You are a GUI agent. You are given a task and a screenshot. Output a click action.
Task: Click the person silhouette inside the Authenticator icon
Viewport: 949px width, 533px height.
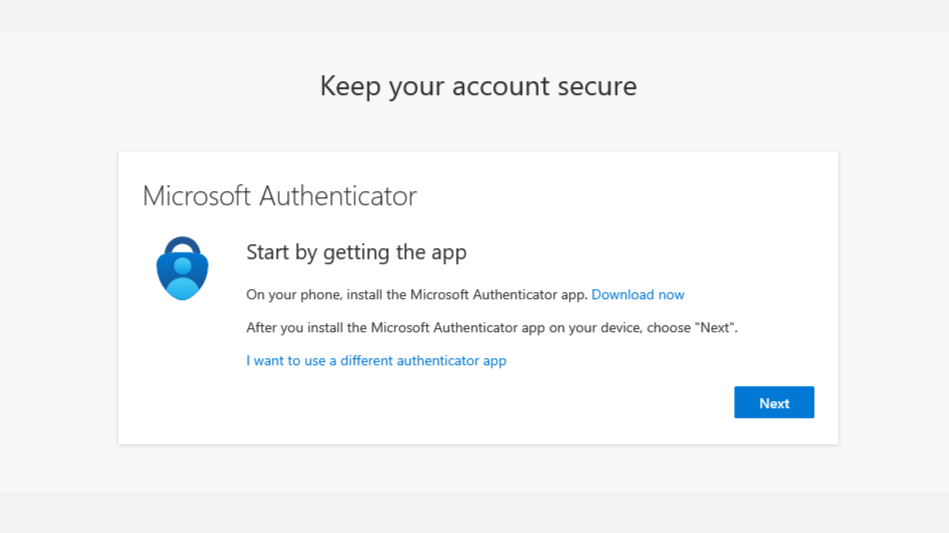182,280
